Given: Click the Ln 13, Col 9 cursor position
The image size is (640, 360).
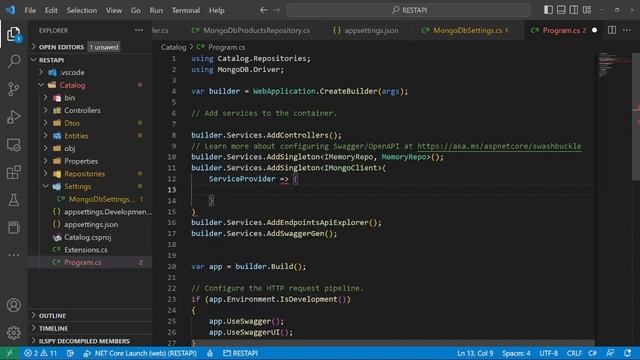Looking at the screenshot, I should tap(475, 353).
